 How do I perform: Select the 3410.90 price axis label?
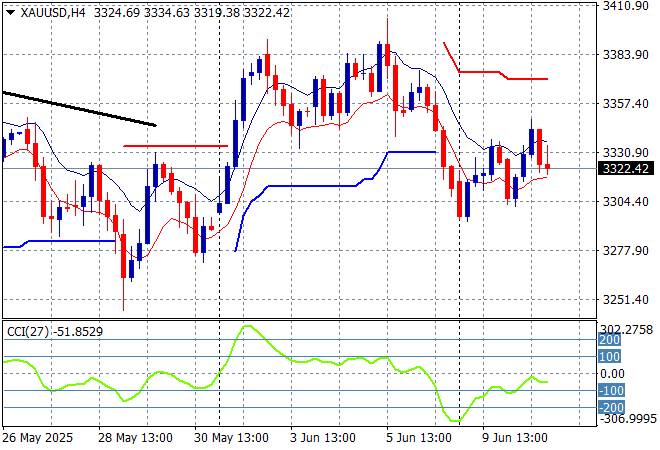(x=625, y=5)
